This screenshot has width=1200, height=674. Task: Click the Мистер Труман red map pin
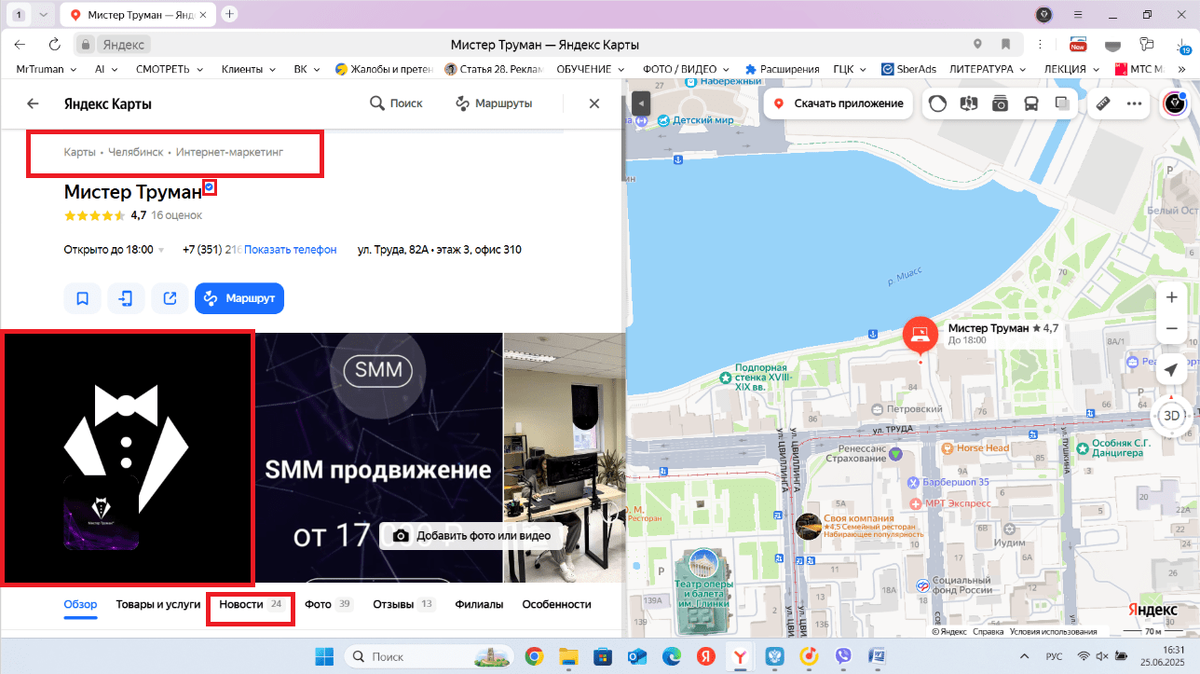pyautogui.click(x=920, y=335)
